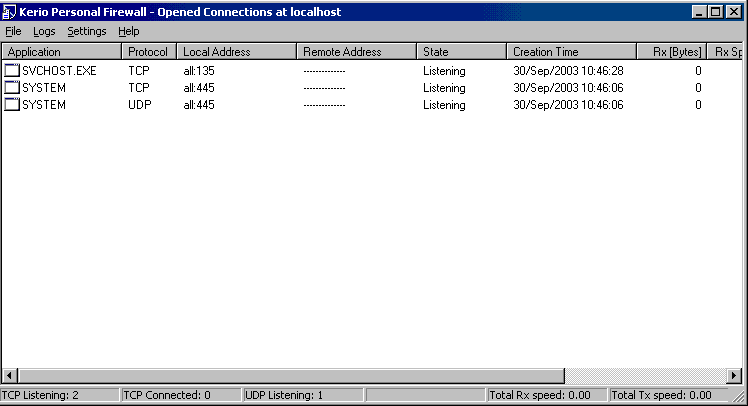Open the File menu
This screenshot has width=748, height=406.
pyautogui.click(x=13, y=31)
